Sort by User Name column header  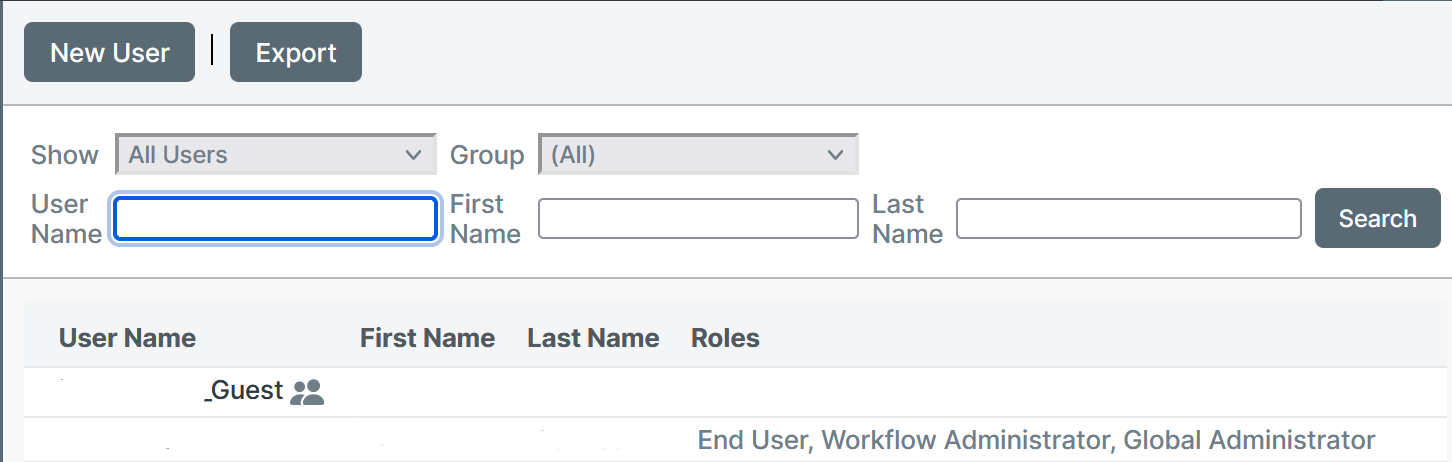(127, 338)
